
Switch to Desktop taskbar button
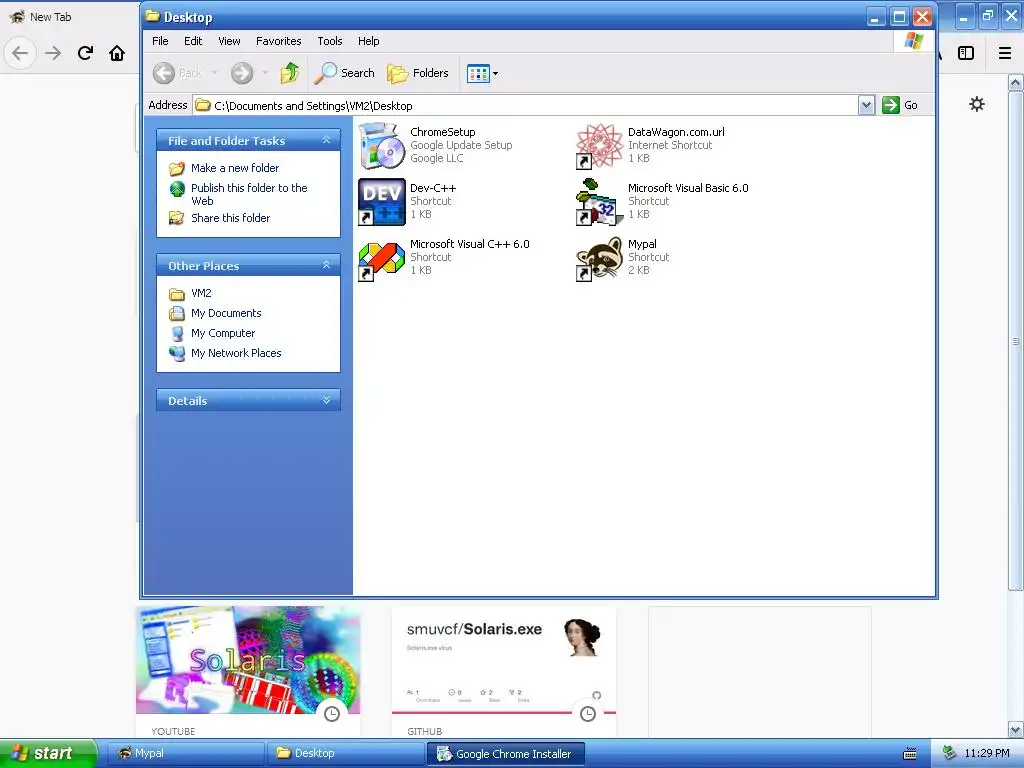coord(345,753)
